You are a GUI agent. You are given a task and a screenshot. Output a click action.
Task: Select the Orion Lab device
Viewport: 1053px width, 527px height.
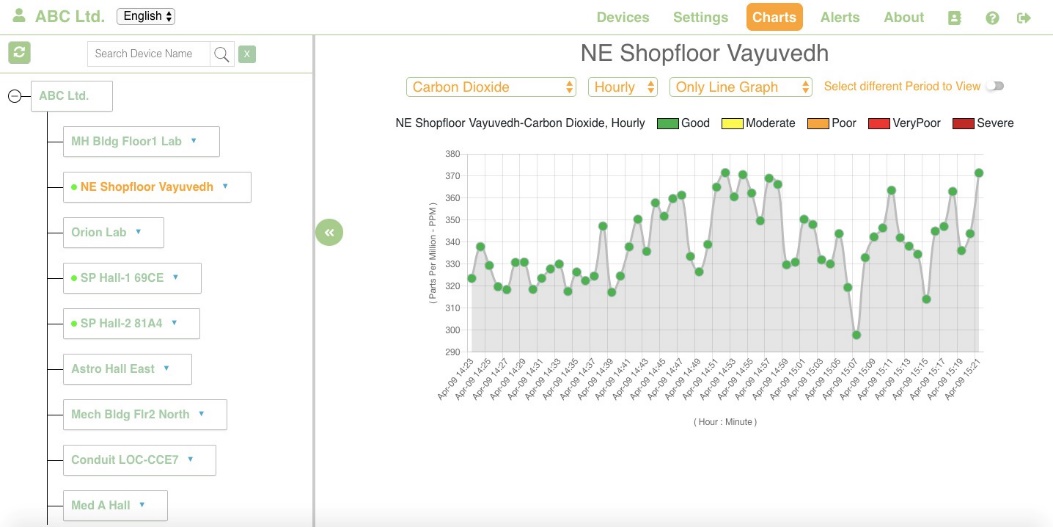[x=113, y=232]
